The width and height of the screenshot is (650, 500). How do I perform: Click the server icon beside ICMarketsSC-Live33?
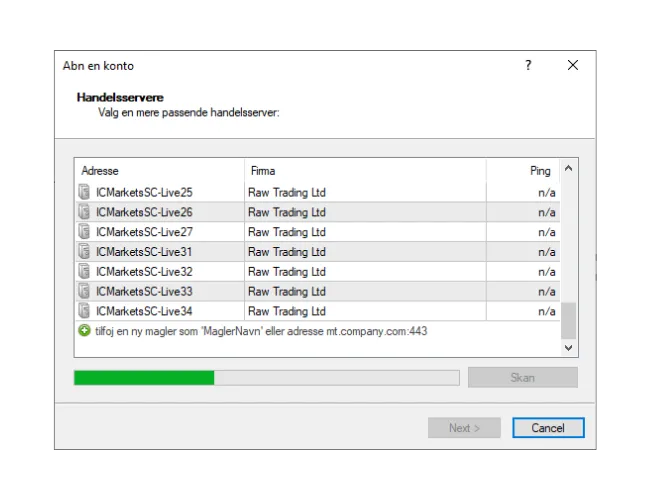pos(84,292)
